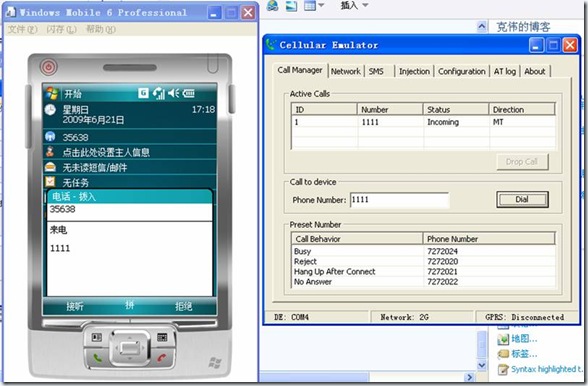The height and width of the screenshot is (386, 588).
Task: Tap the GPRS status G icon
Action: pos(143,93)
